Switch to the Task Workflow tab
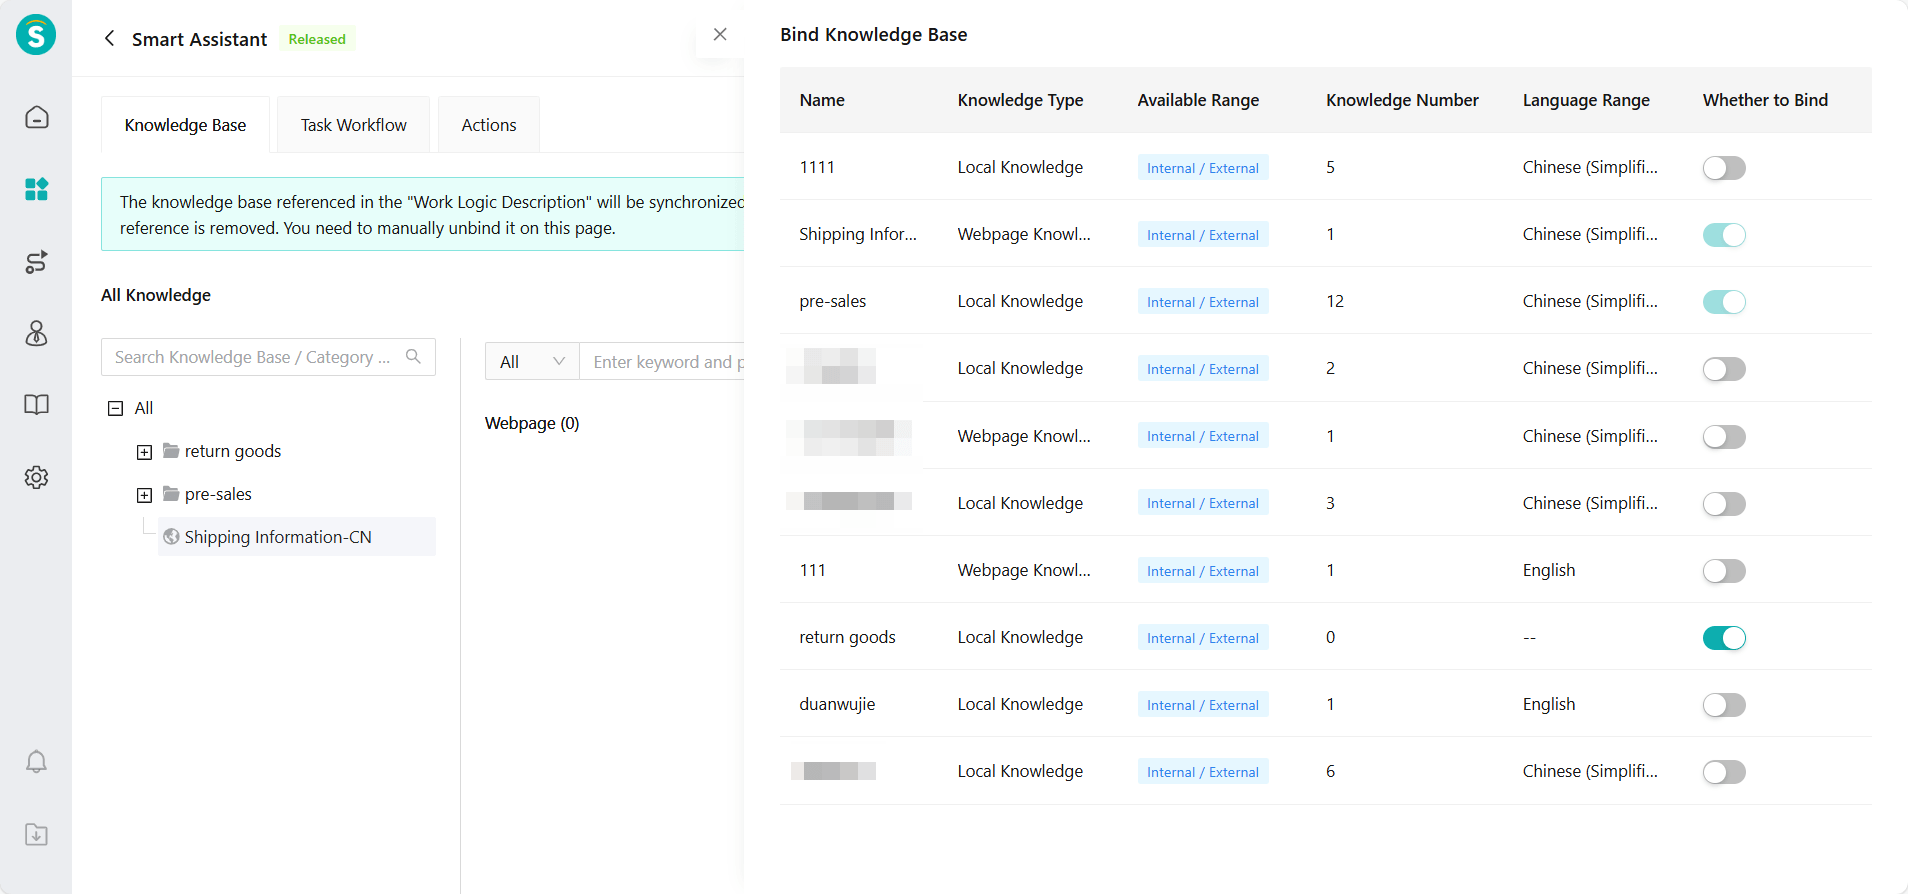Viewport: 1908px width, 894px height. pyautogui.click(x=353, y=125)
